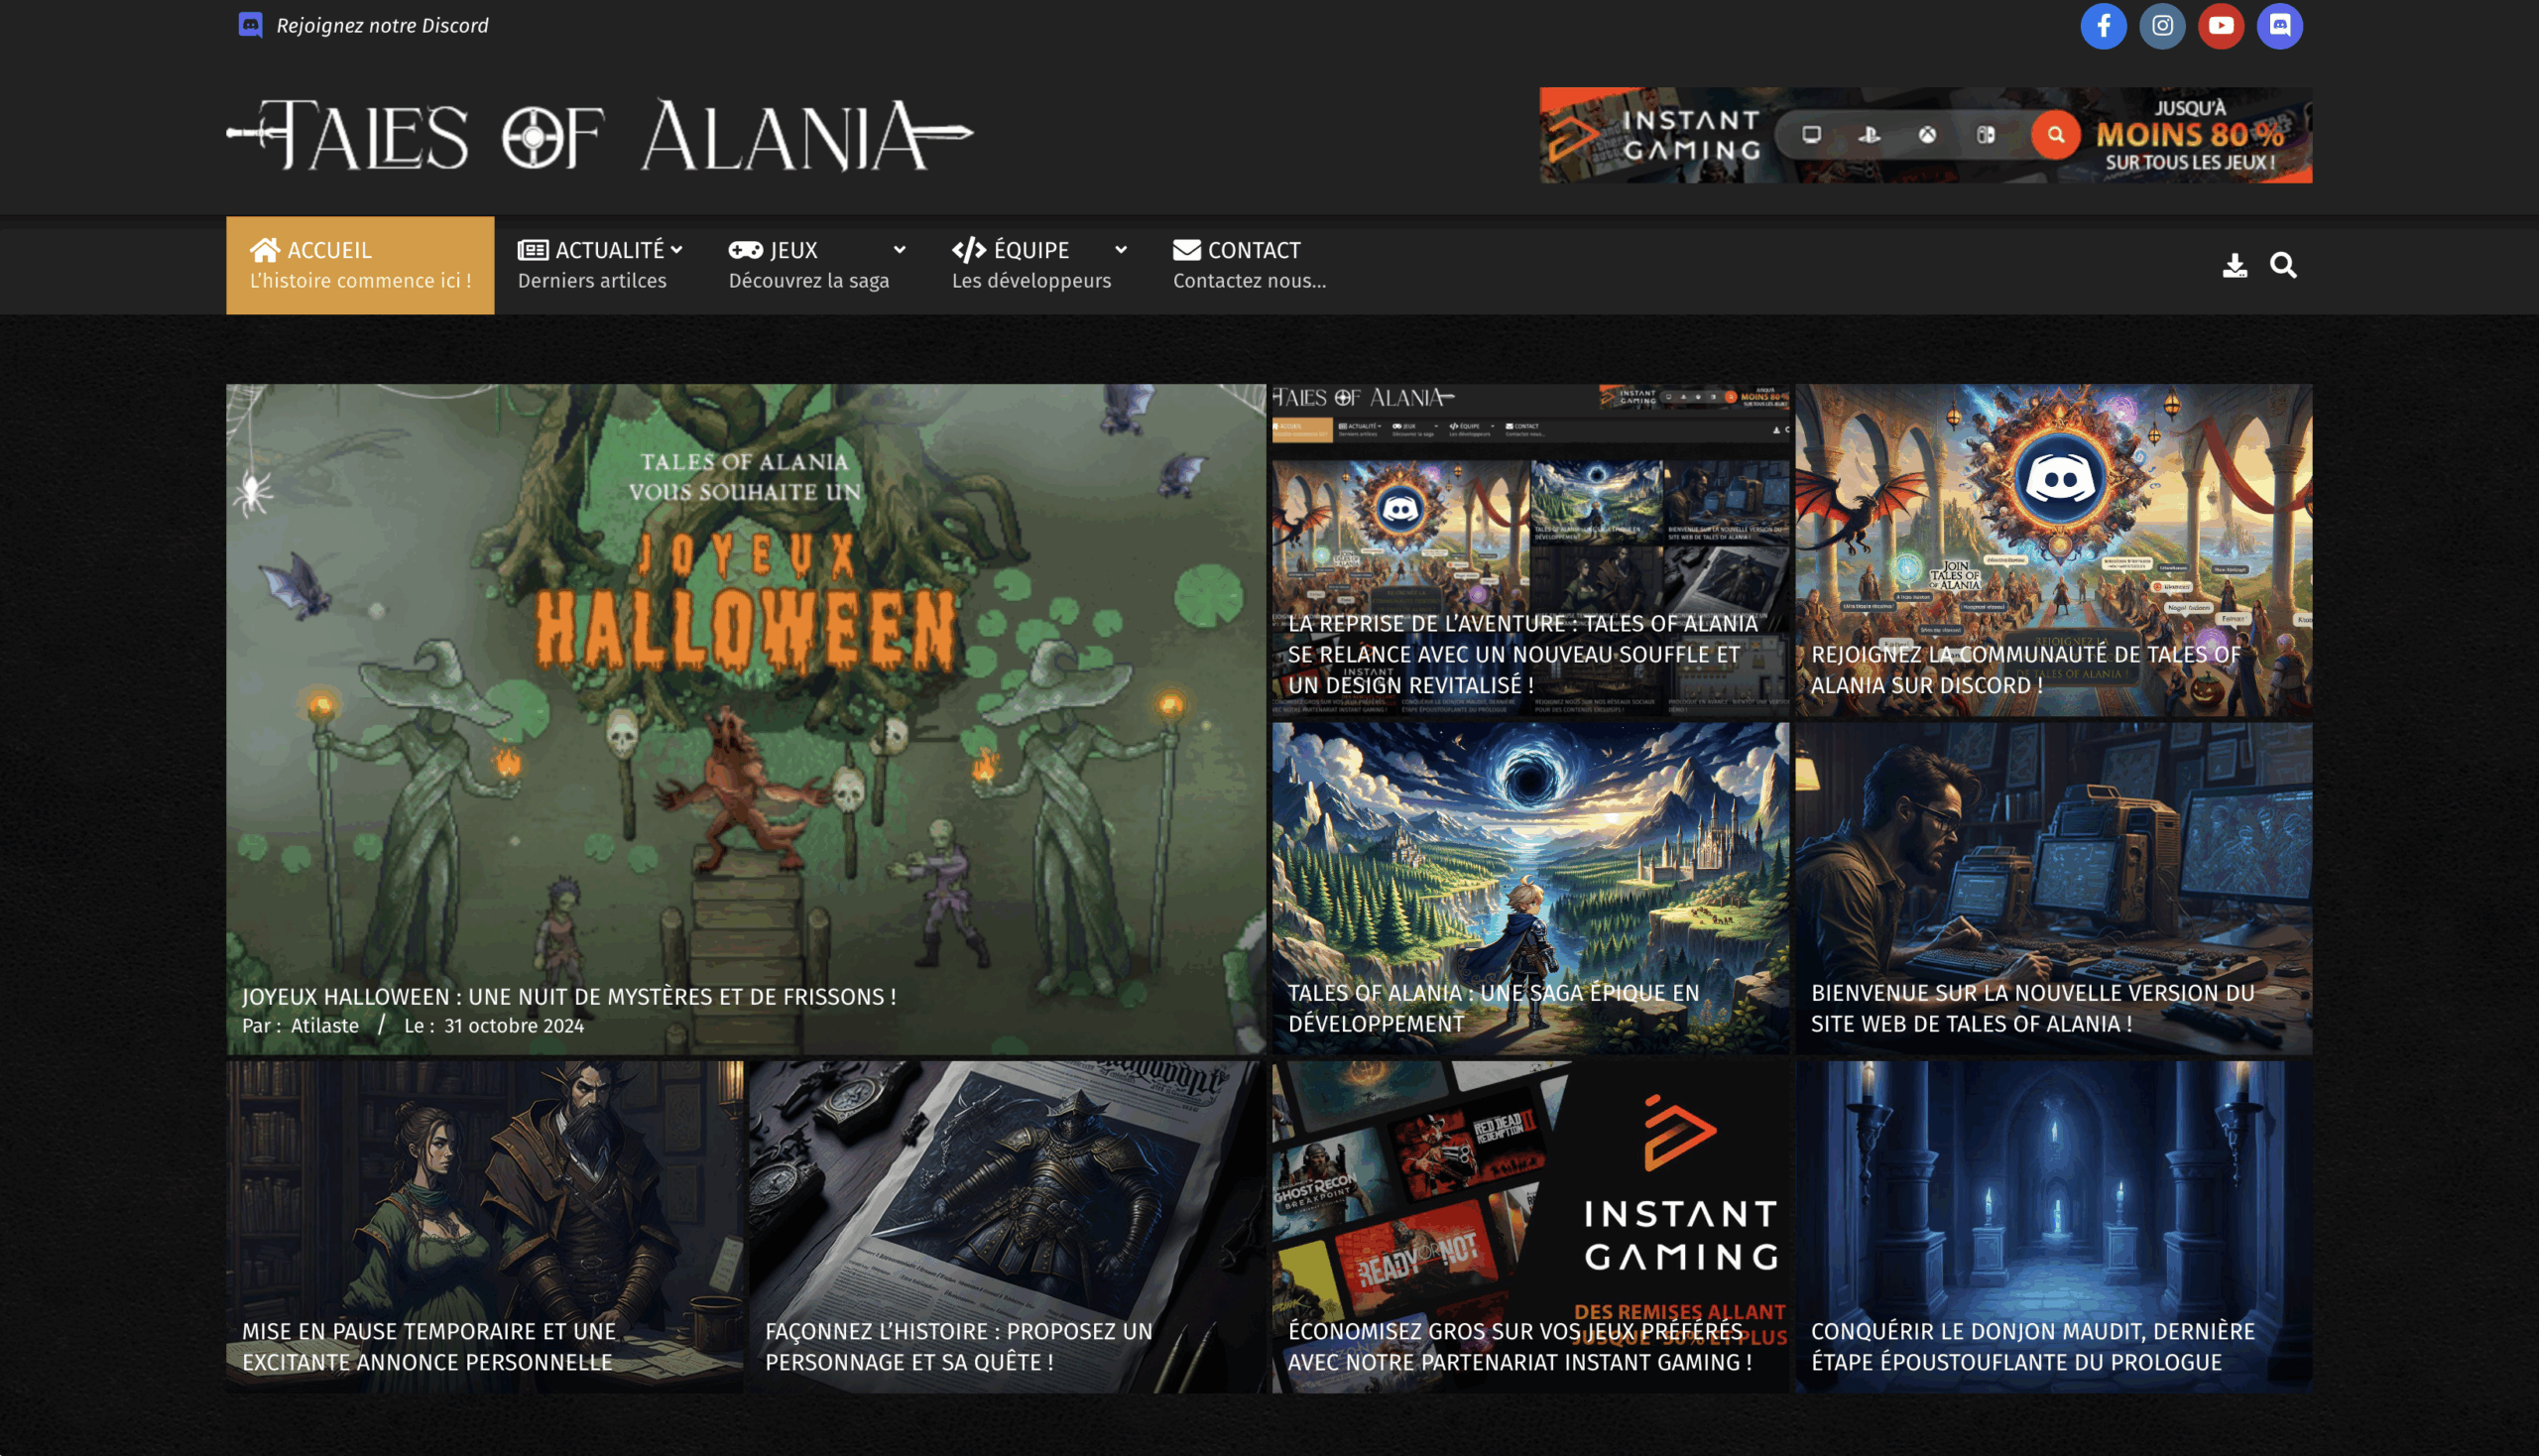The width and height of the screenshot is (2539, 1456).
Task: Click the Discord logo beside Rejoignez notre Discord
Action: pyautogui.click(x=250, y=25)
